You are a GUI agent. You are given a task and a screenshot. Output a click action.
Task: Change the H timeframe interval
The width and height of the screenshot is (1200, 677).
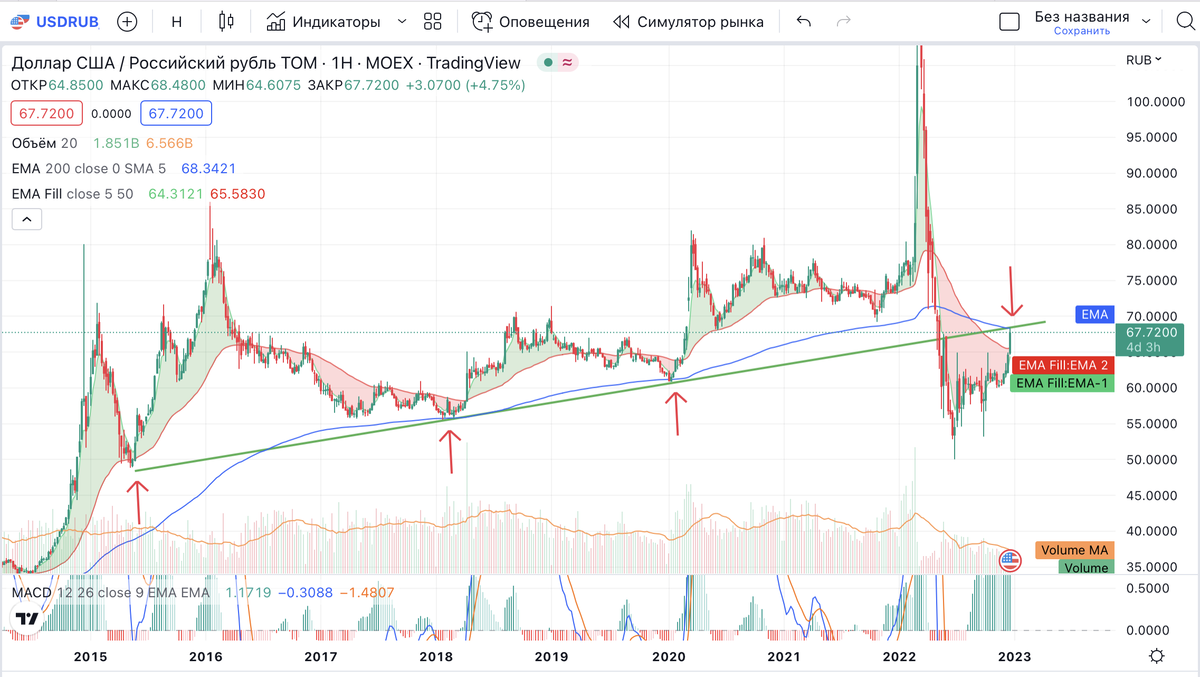click(x=177, y=21)
